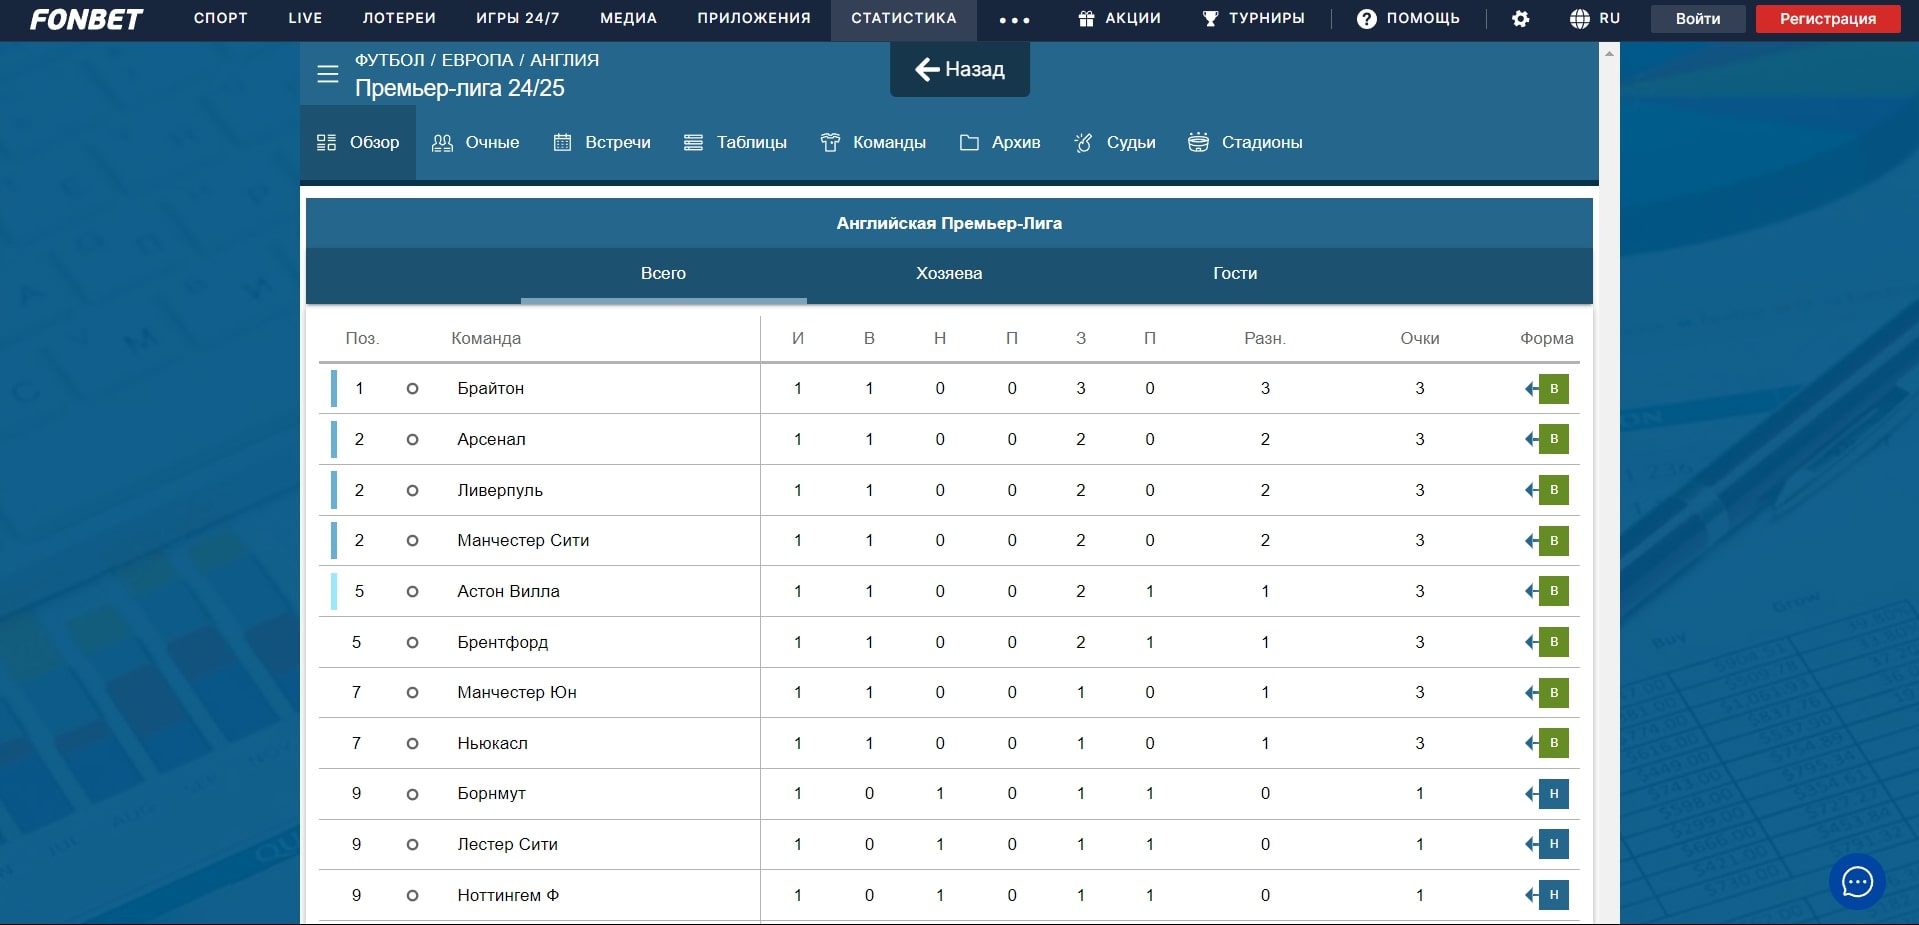
Task: Open the Команды tab
Action: (x=873, y=142)
